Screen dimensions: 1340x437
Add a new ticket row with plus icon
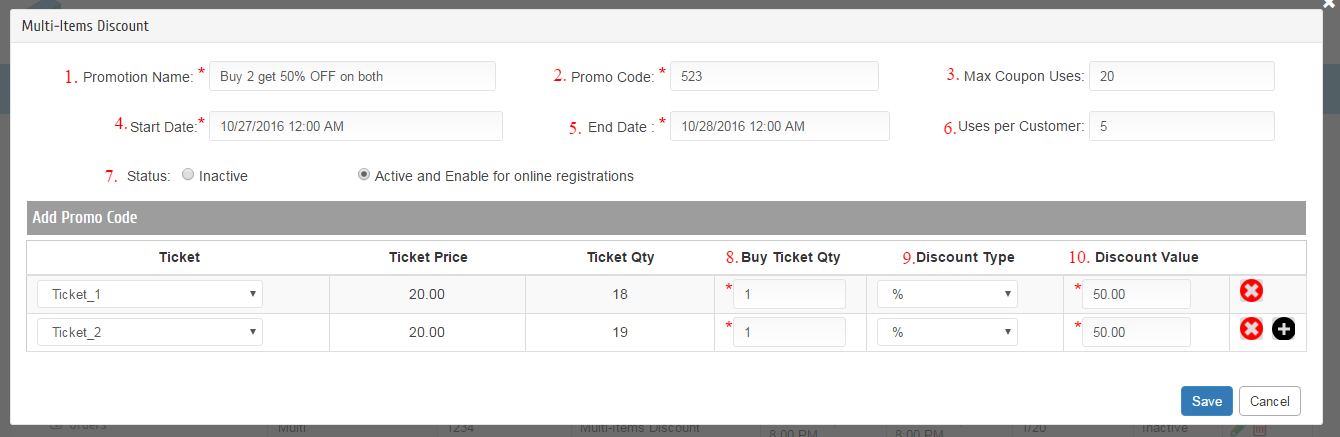tap(1283, 329)
